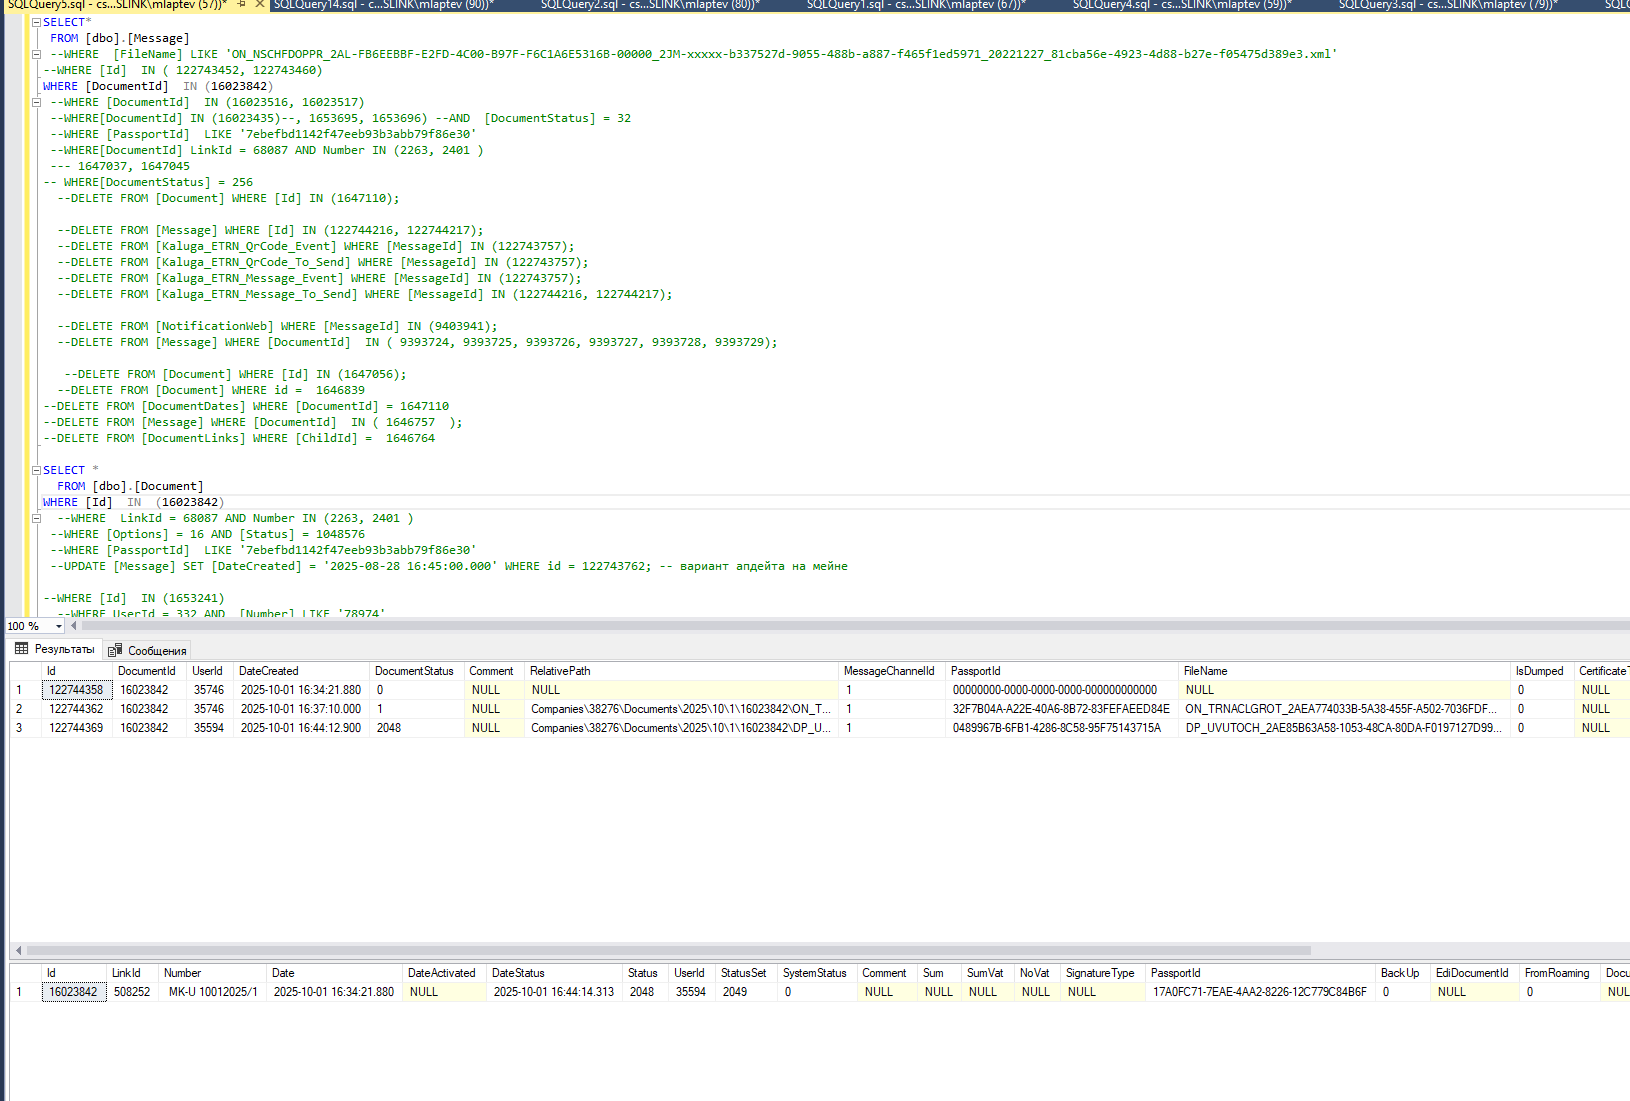
Task: Select the LinkId cell 508252
Action: click(x=132, y=992)
